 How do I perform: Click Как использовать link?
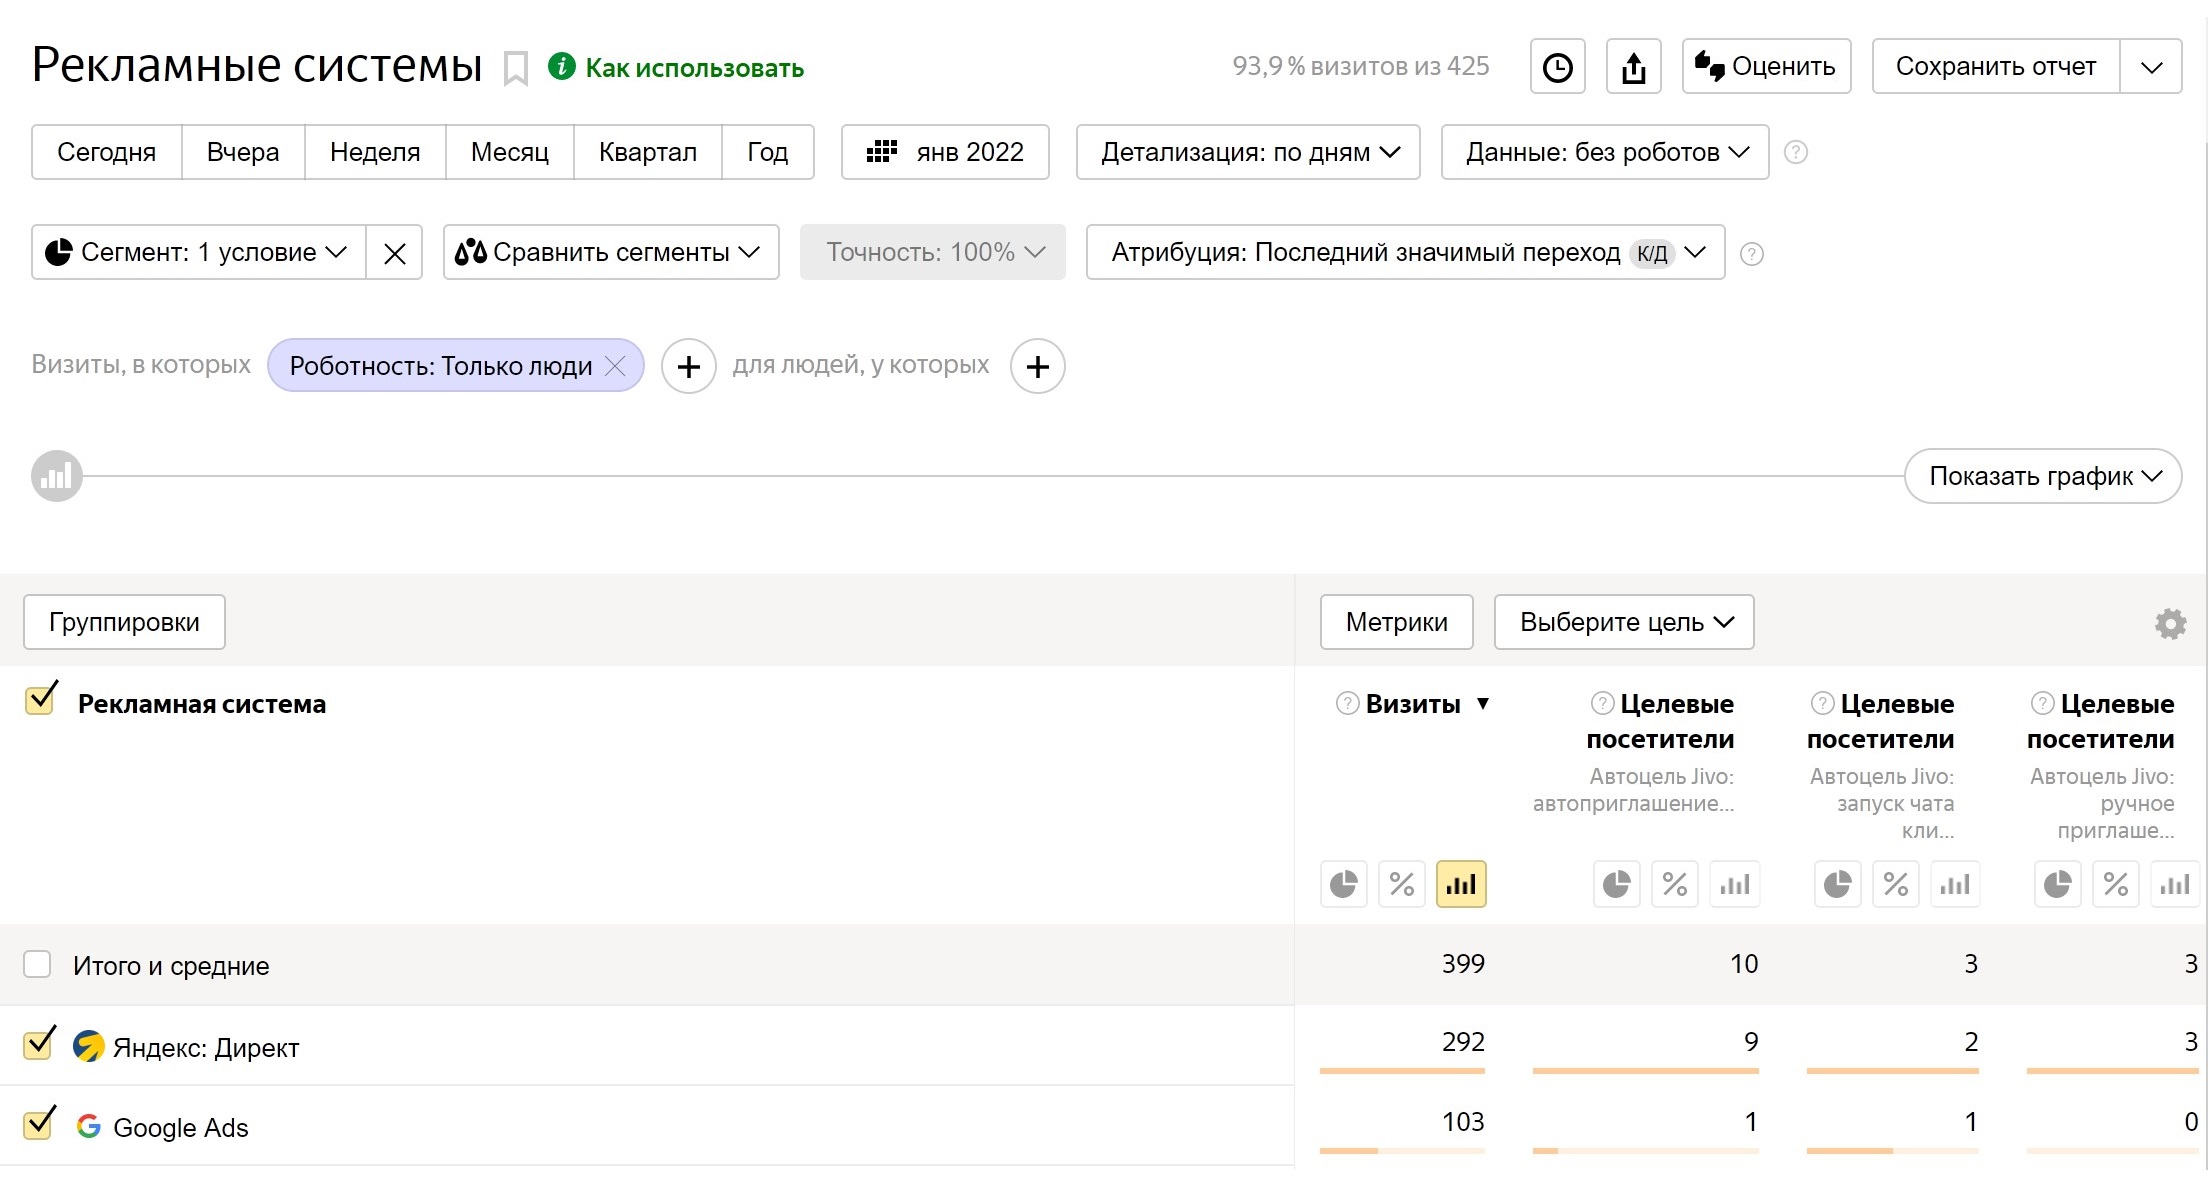click(695, 68)
